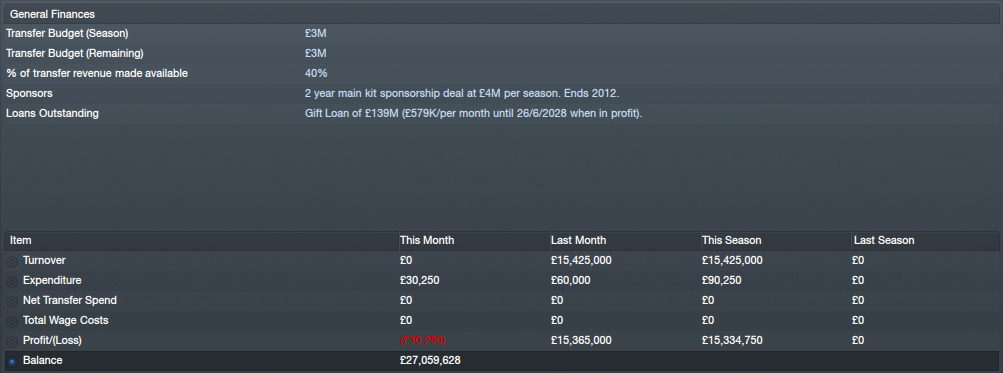Click the Transfer Budget (Season) label
The image size is (1003, 373).
pyautogui.click(x=67, y=33)
